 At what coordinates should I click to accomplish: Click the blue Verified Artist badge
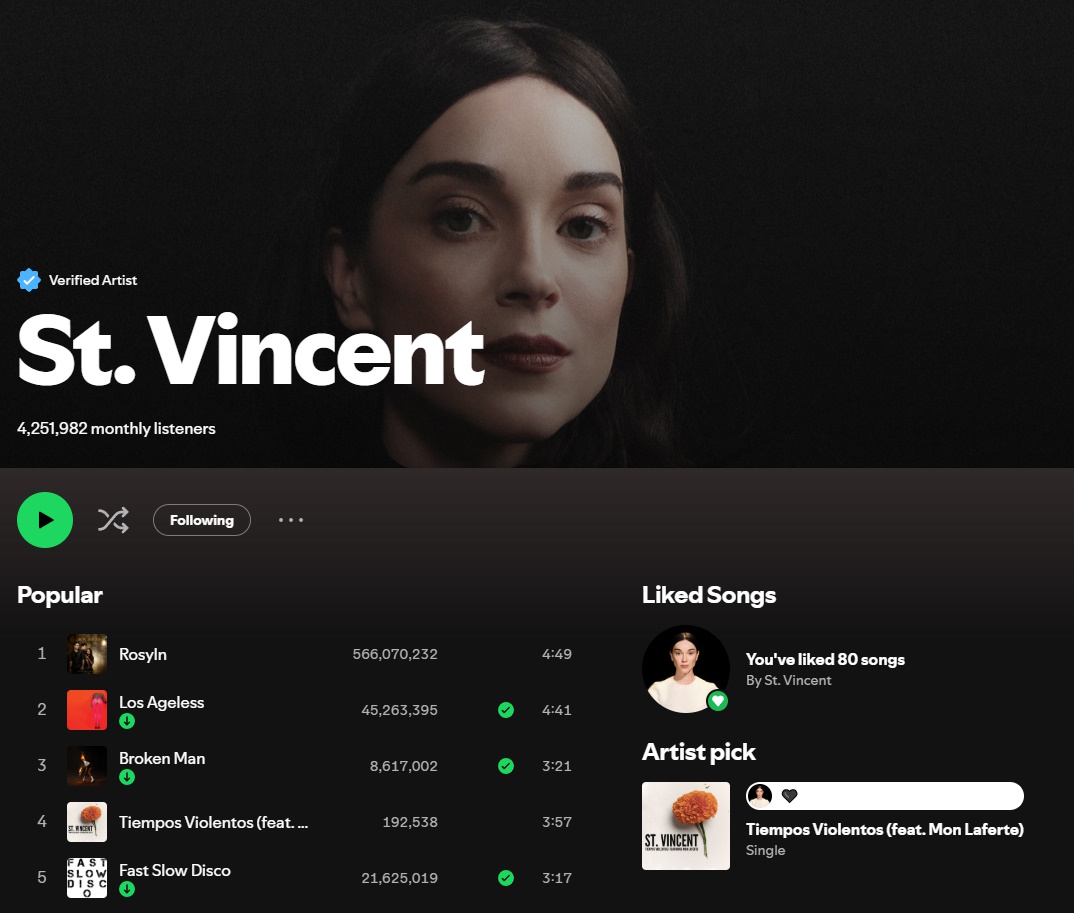[x=29, y=280]
